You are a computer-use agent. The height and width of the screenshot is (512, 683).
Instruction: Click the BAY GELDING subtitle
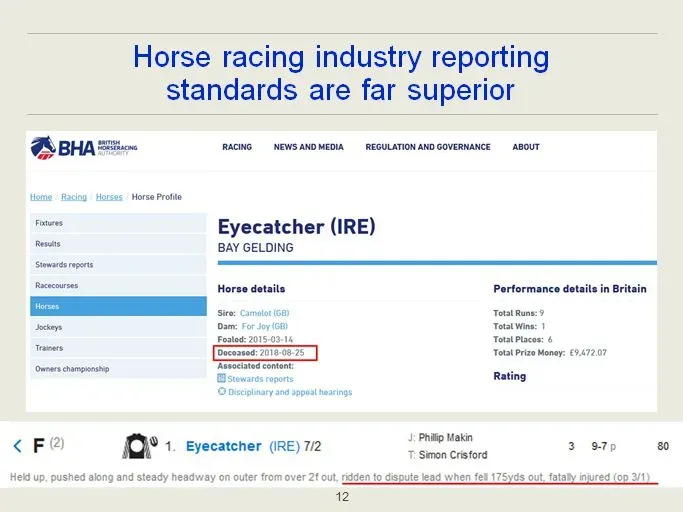256,248
